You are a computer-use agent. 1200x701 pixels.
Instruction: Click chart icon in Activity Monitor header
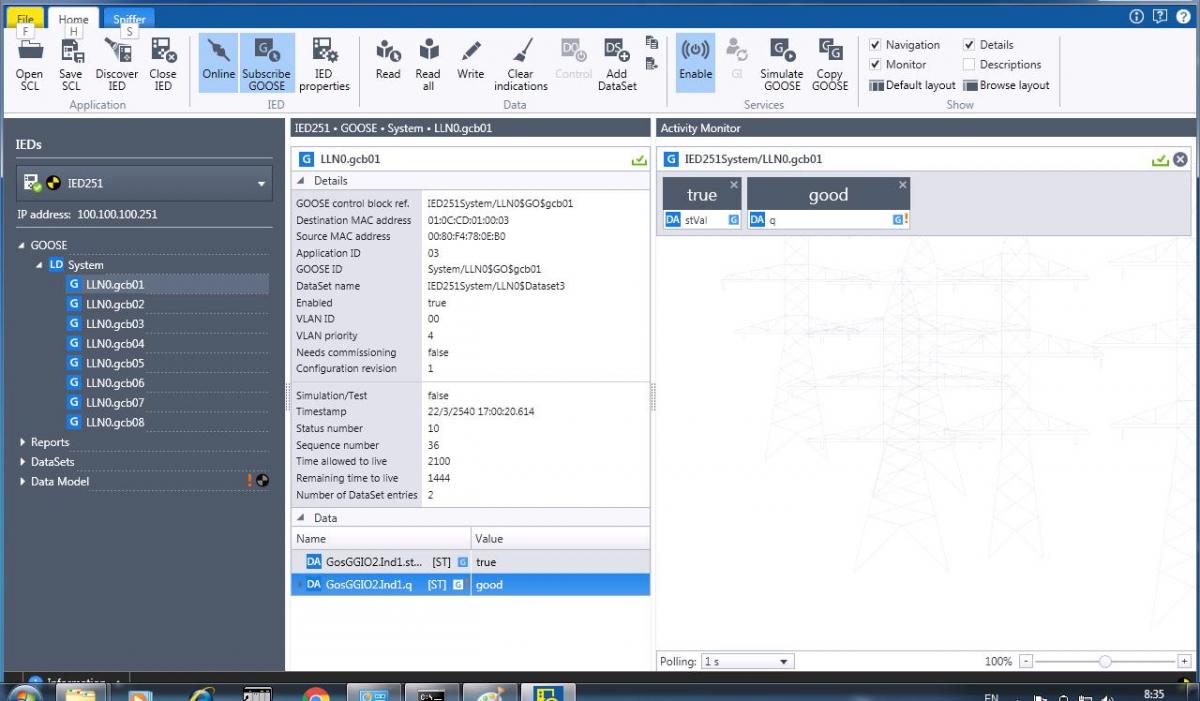coord(1160,159)
